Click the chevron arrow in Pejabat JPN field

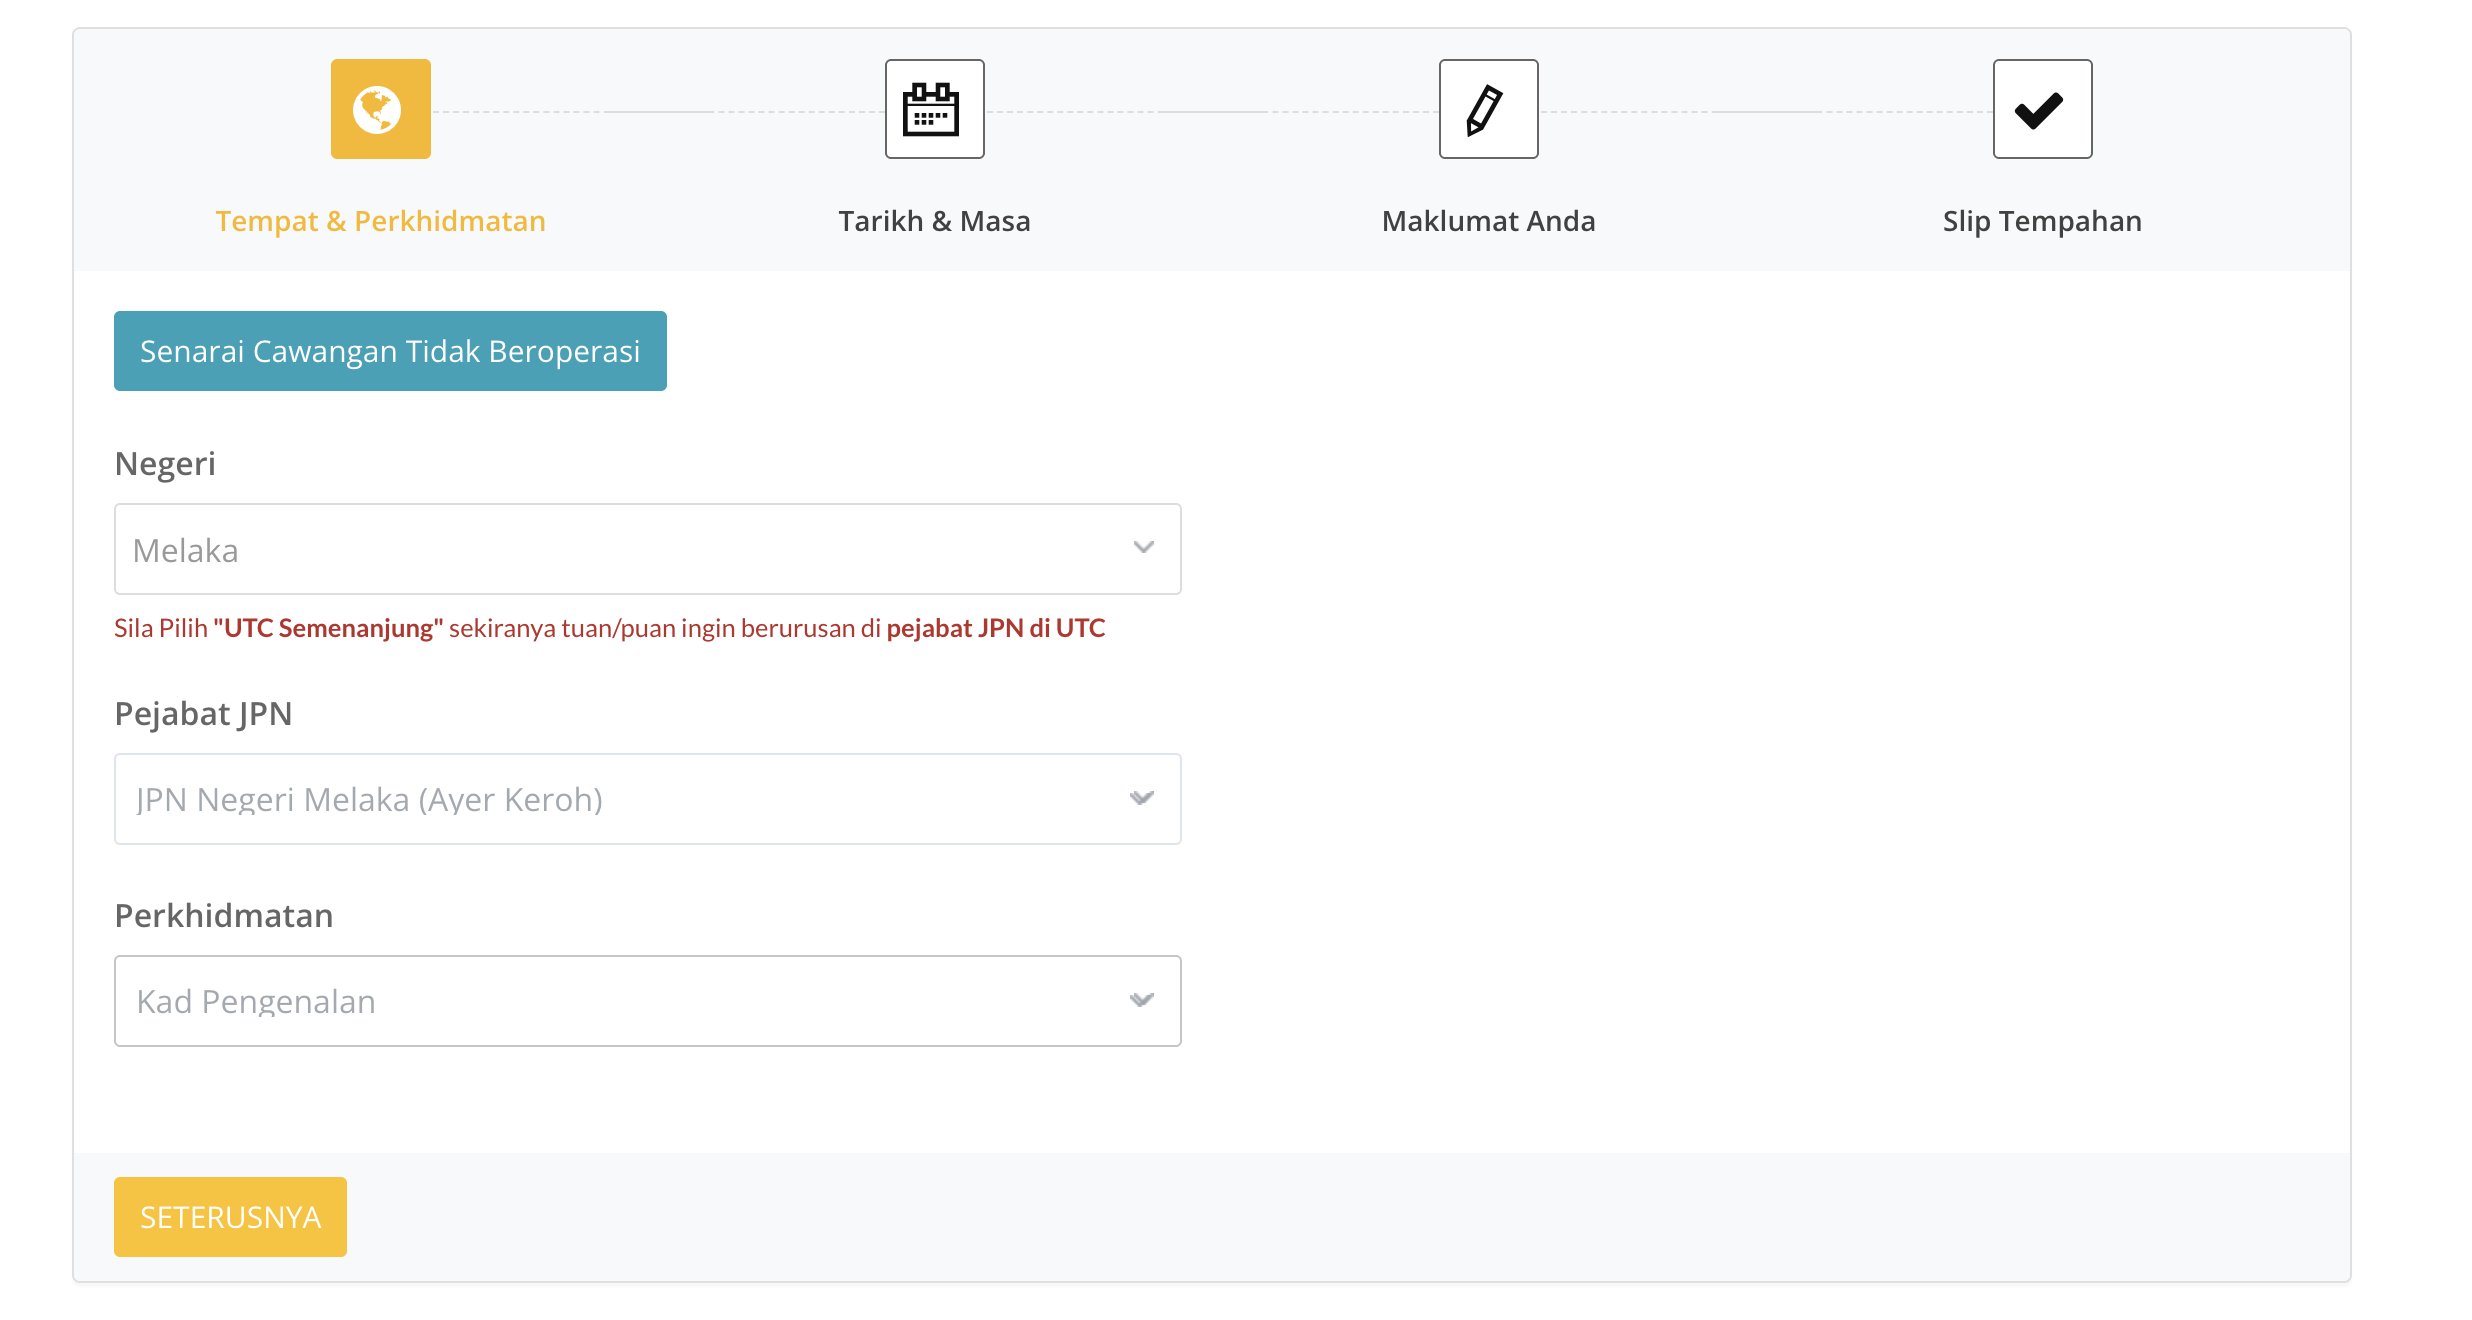click(1142, 798)
